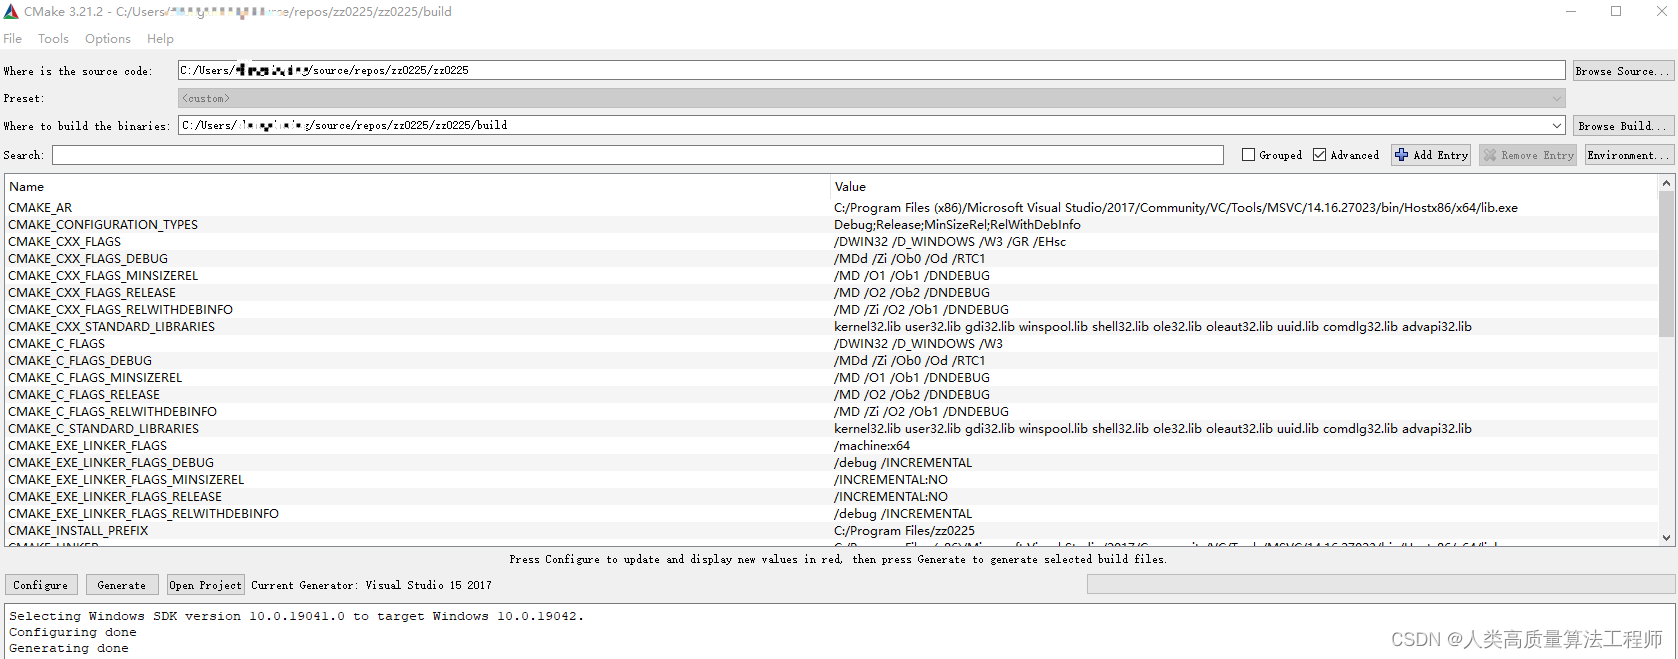This screenshot has height=659, width=1678.
Task: Uncheck the Advanced checkbox
Action: [x=1319, y=155]
